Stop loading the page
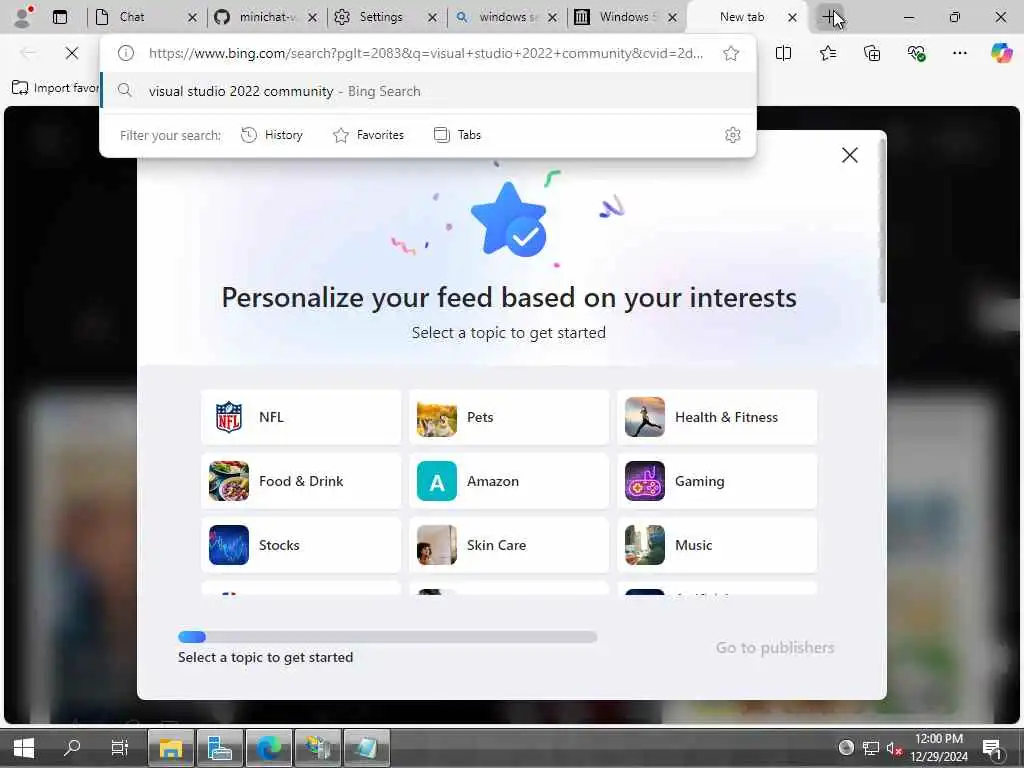This screenshot has height=768, width=1024. (72, 53)
